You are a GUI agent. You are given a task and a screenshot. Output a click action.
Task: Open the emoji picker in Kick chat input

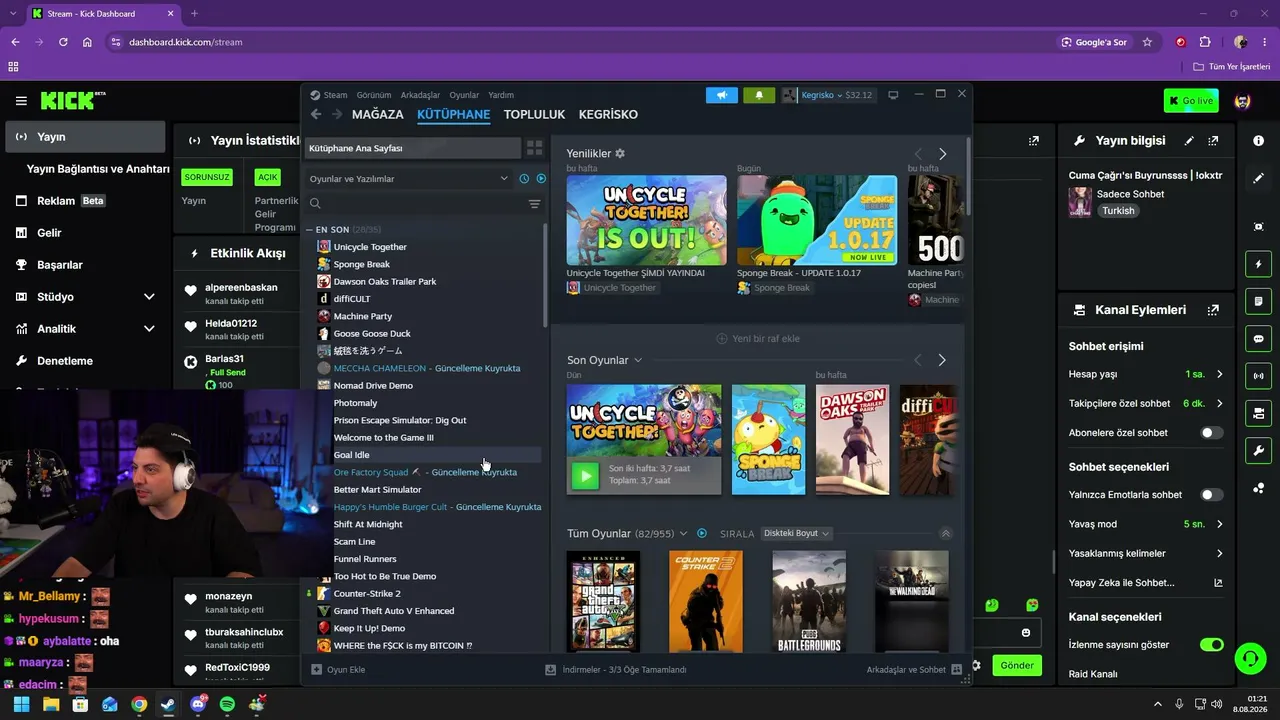point(1026,633)
